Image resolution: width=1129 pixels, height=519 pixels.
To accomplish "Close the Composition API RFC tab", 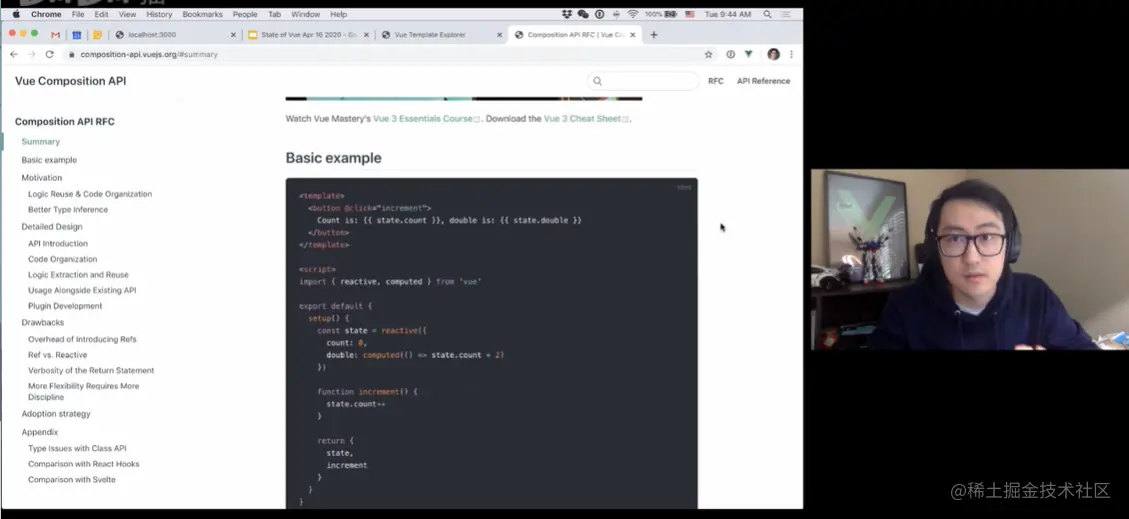I will pyautogui.click(x=634, y=35).
